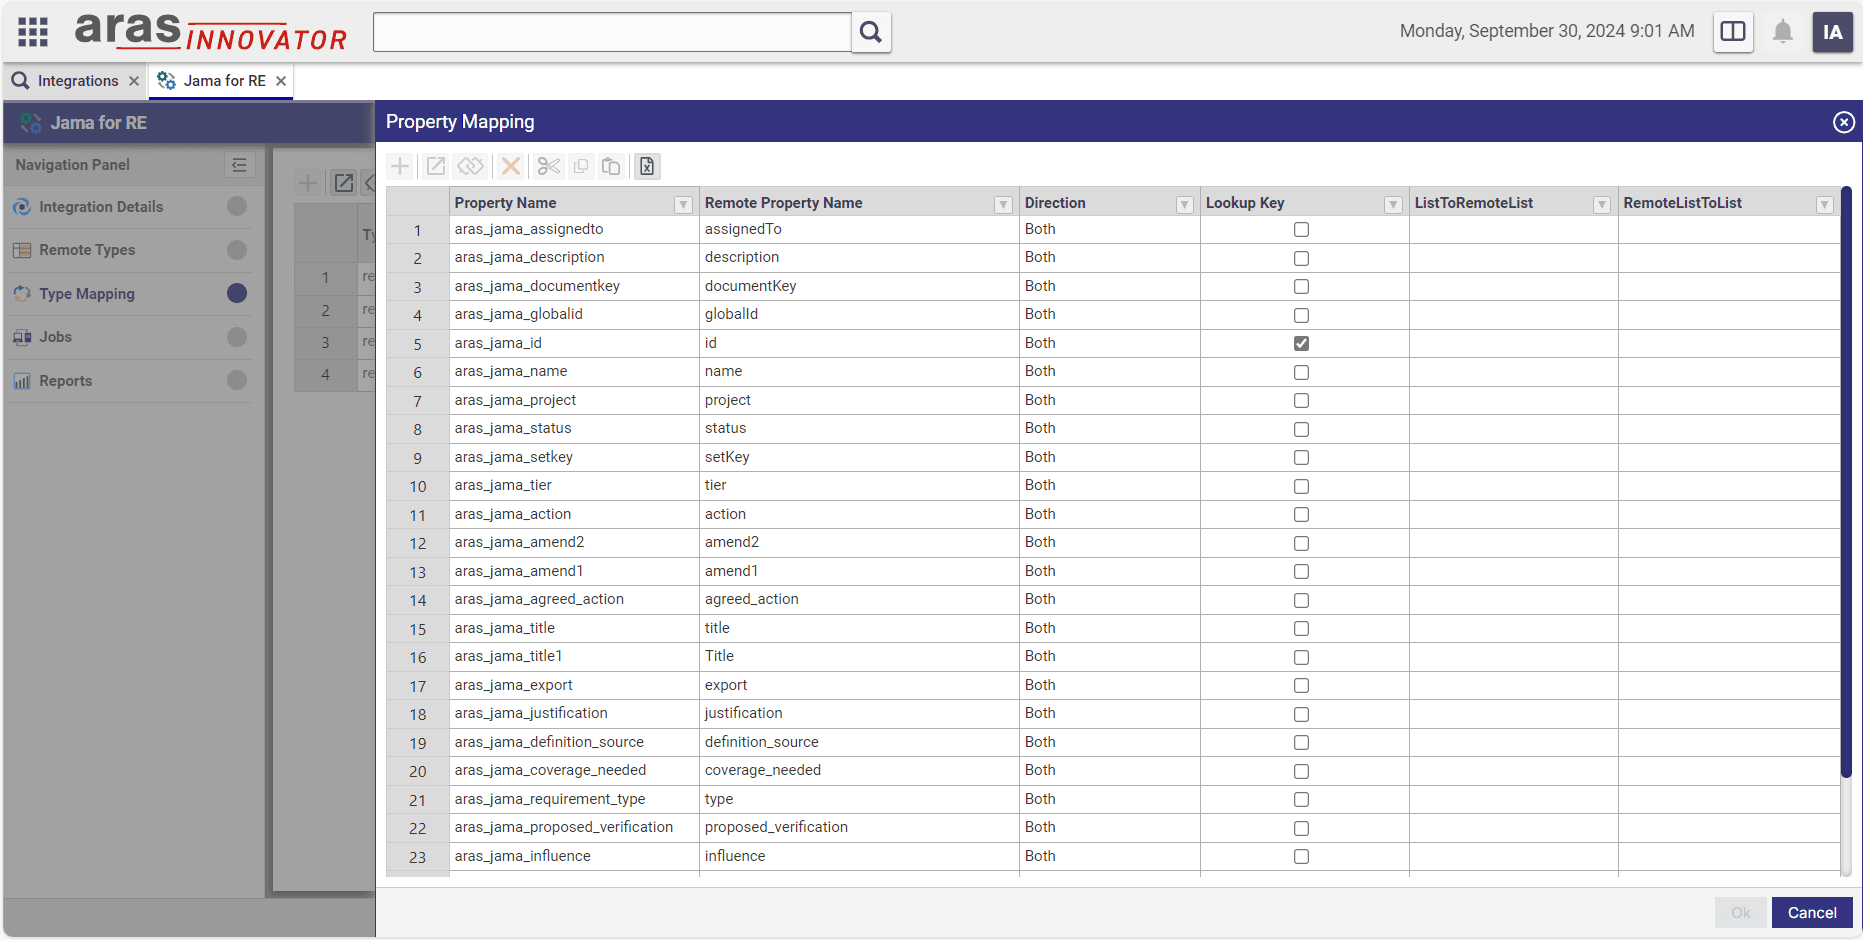Viewport: 1863px width, 940px height.
Task: Click the open item icon in the Property Mapping toolbar
Action: tap(436, 166)
